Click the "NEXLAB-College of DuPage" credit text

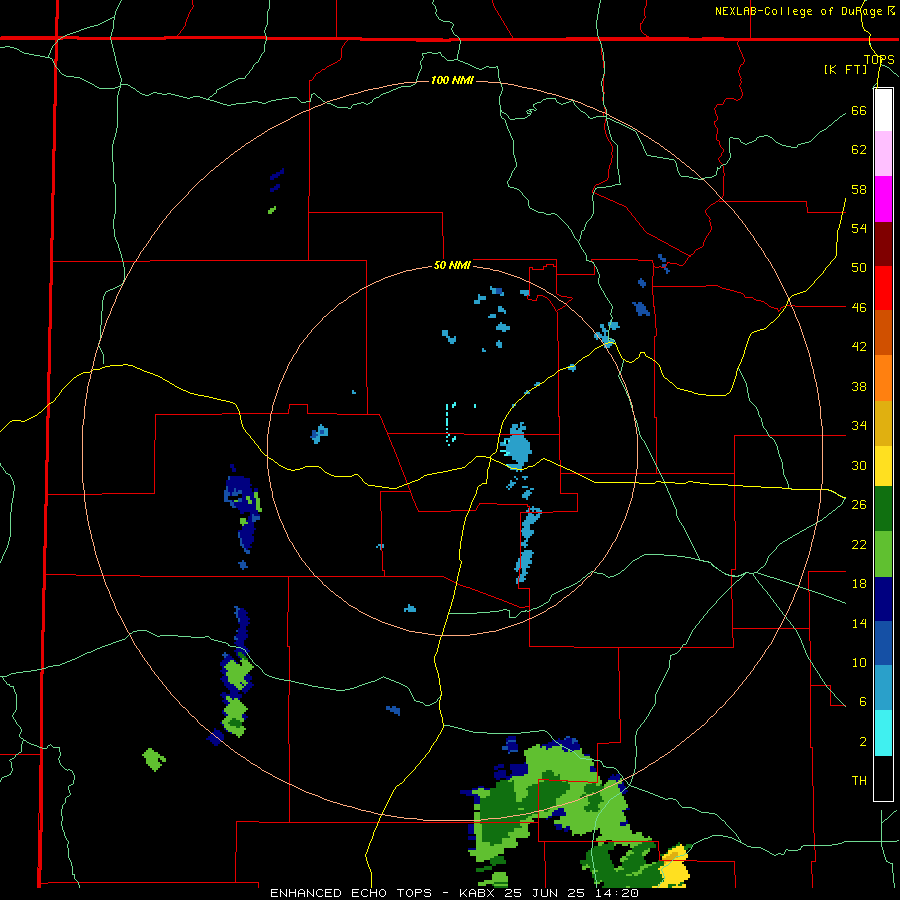800,11
